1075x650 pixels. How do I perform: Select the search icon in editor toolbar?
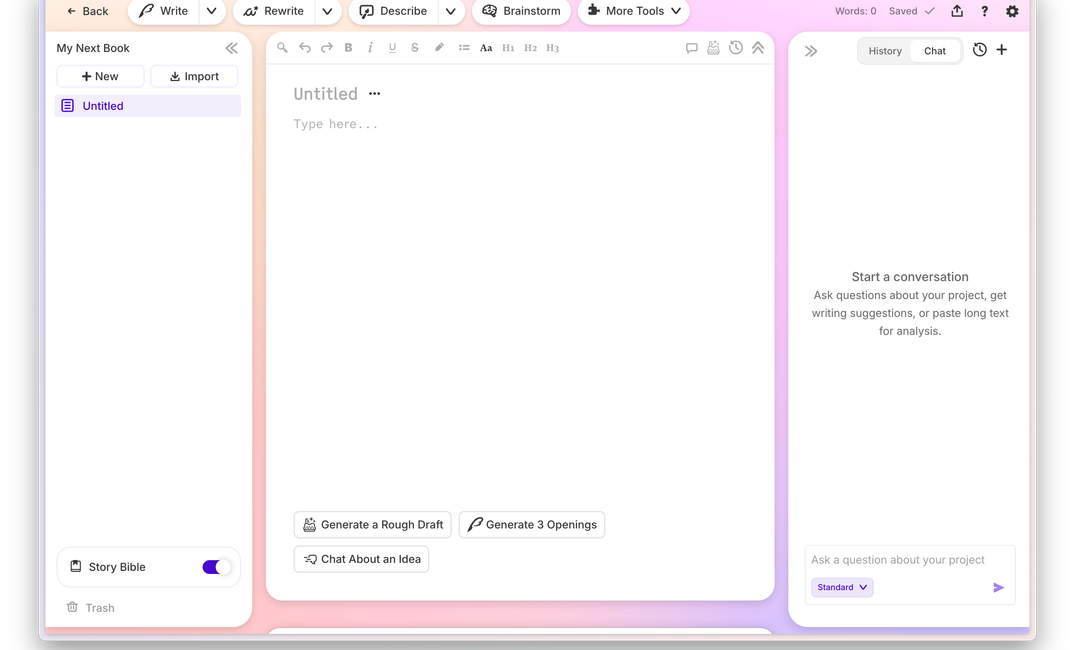[281, 47]
